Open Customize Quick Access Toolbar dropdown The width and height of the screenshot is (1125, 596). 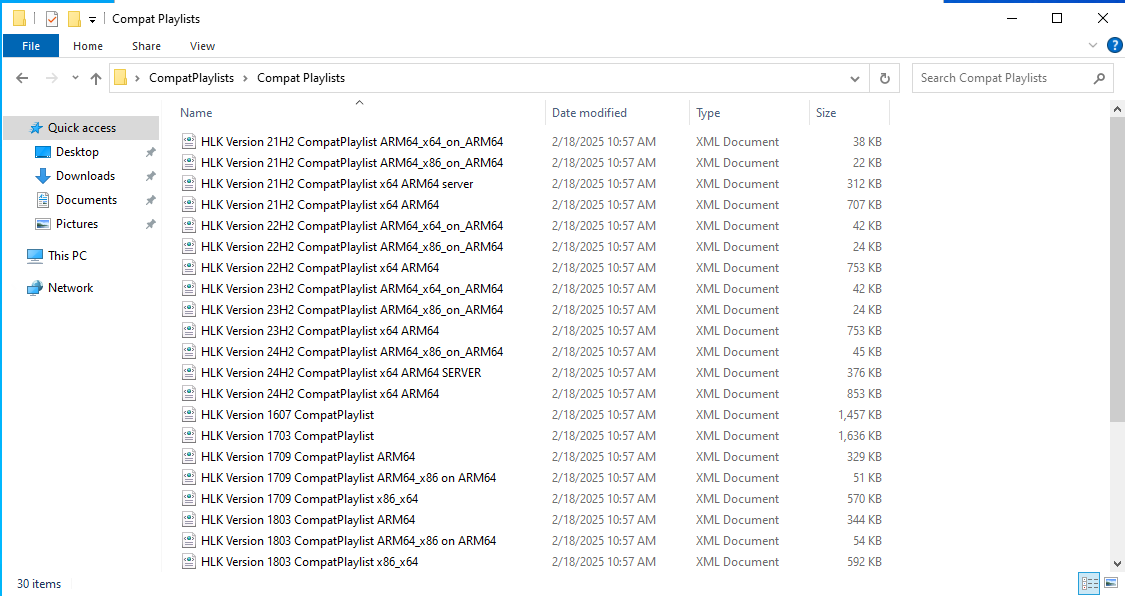92,19
